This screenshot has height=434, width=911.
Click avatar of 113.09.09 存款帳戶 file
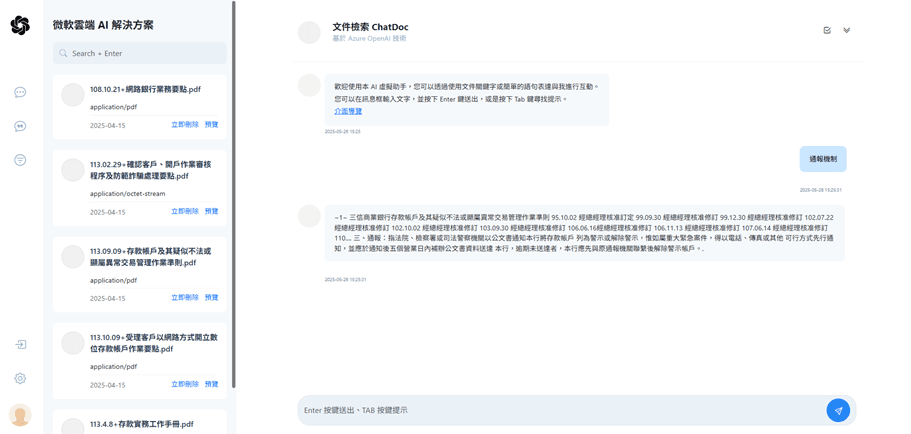(73, 256)
